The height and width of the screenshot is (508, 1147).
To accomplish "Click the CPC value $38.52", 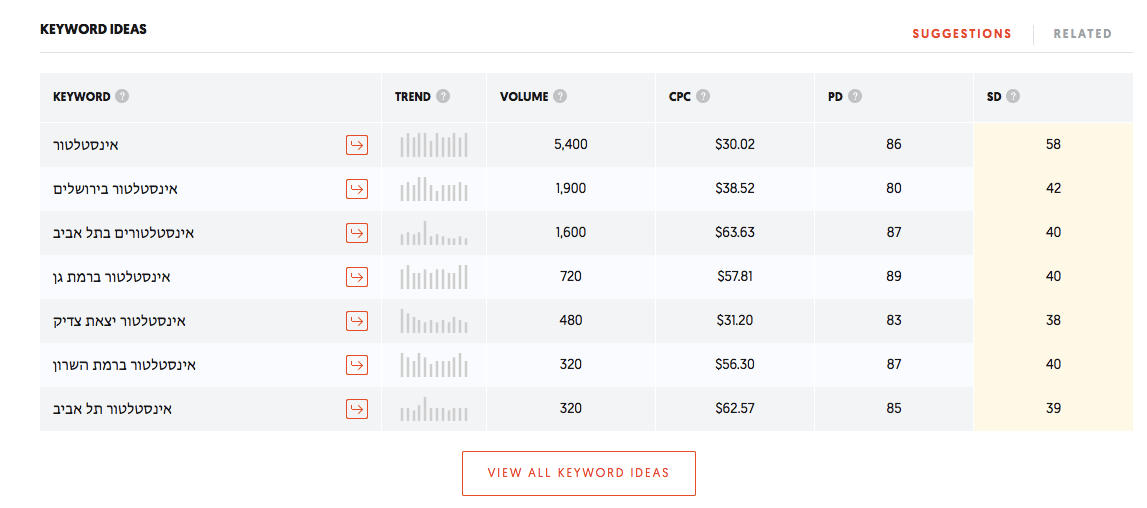I will point(735,189).
